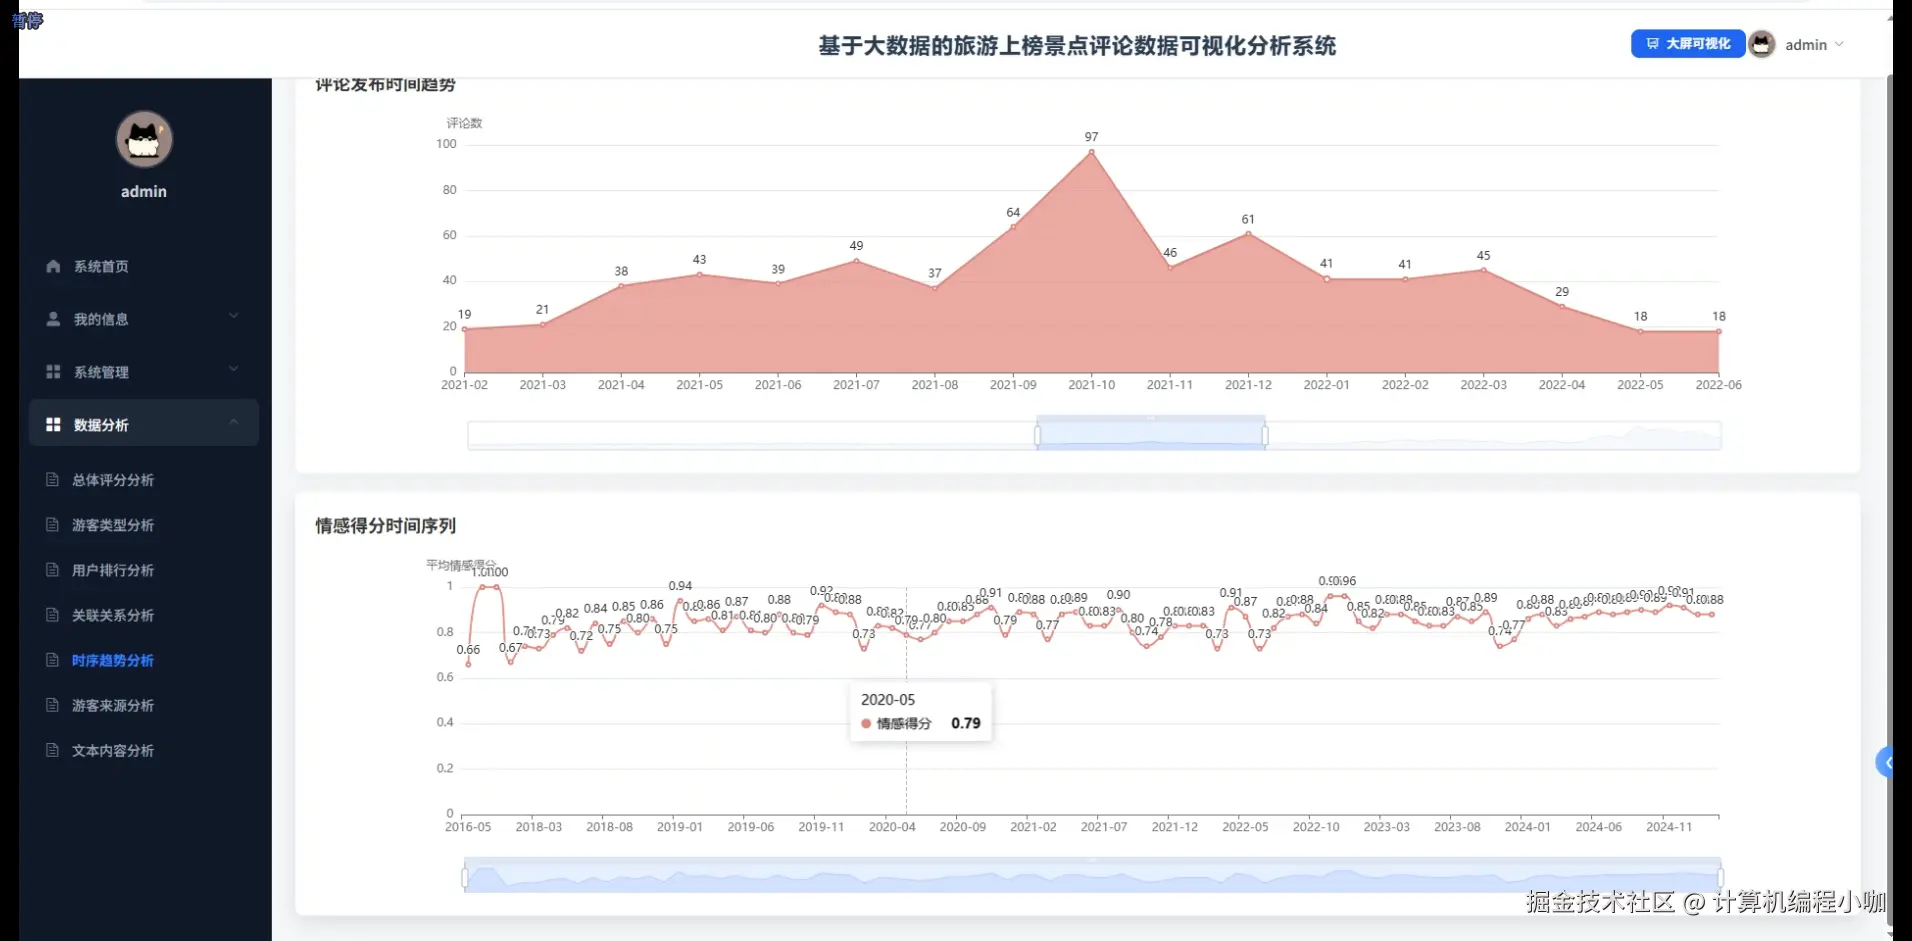
Task: Click the document icon beside 关联关系分析
Action: coord(52,614)
